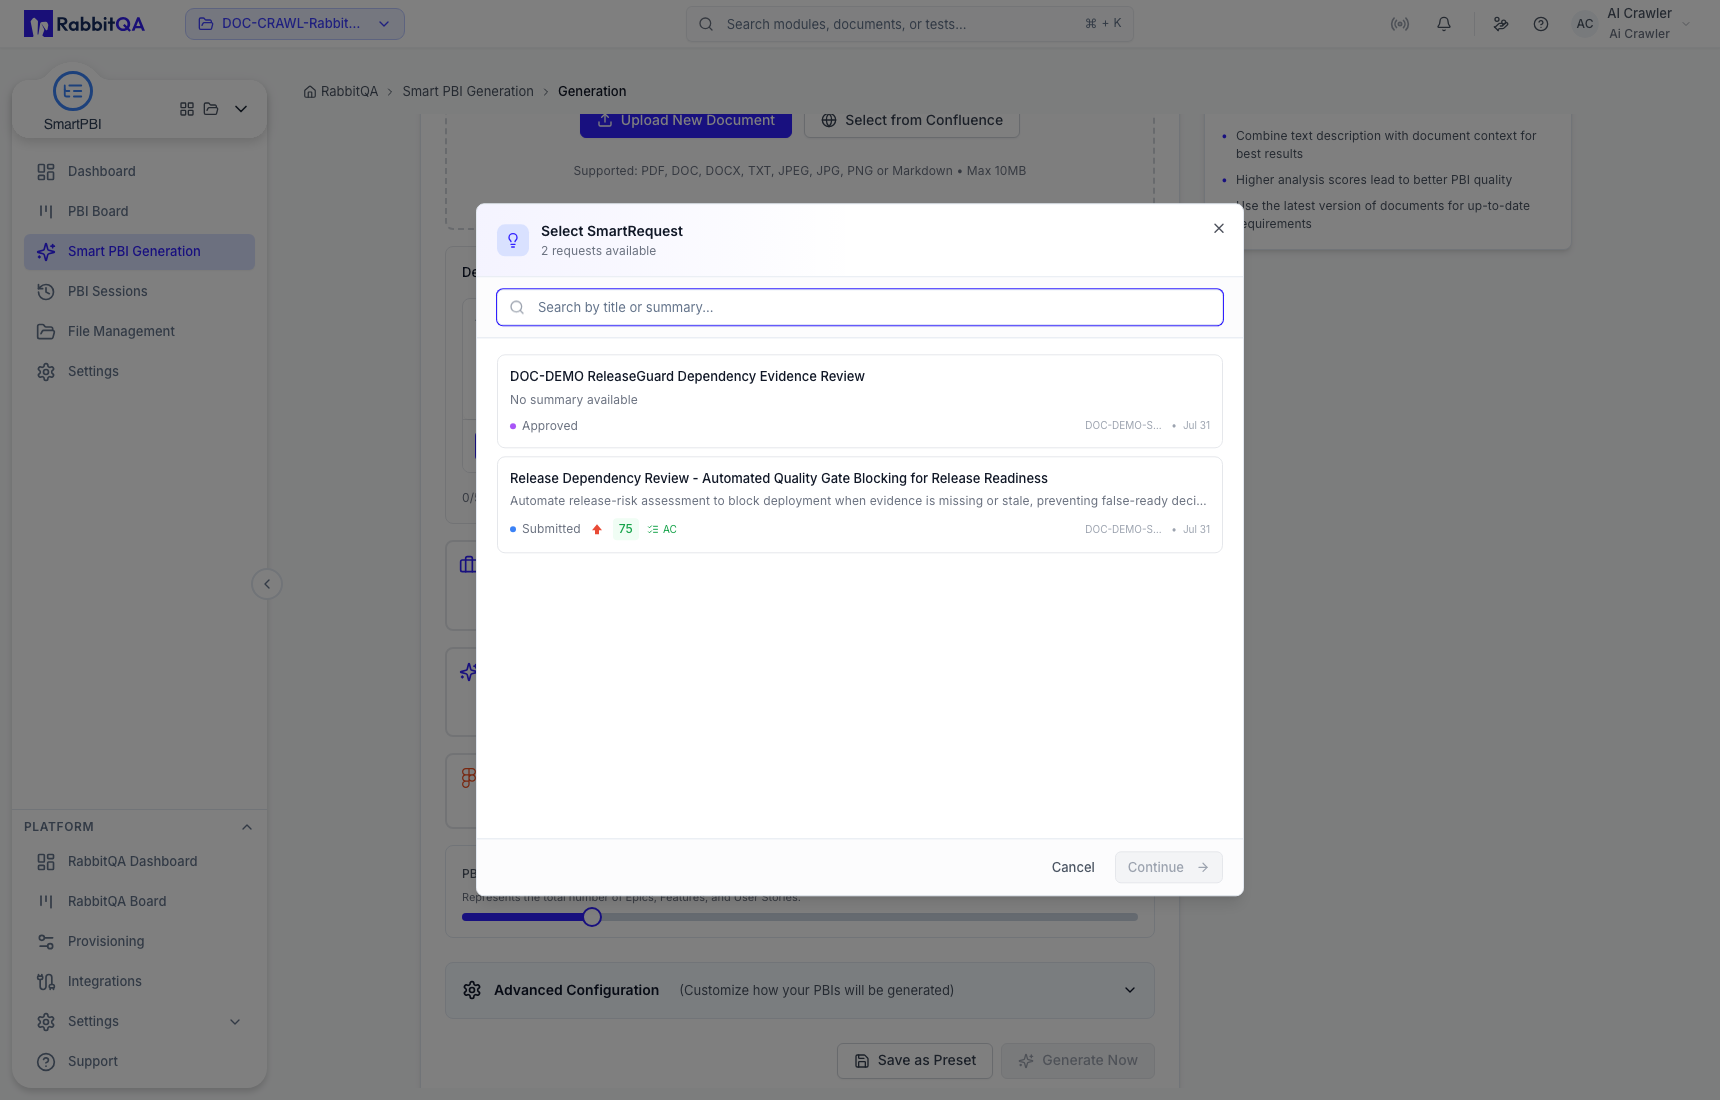This screenshot has height=1100, width=1720.
Task: Click Save as Preset button
Action: click(915, 1061)
